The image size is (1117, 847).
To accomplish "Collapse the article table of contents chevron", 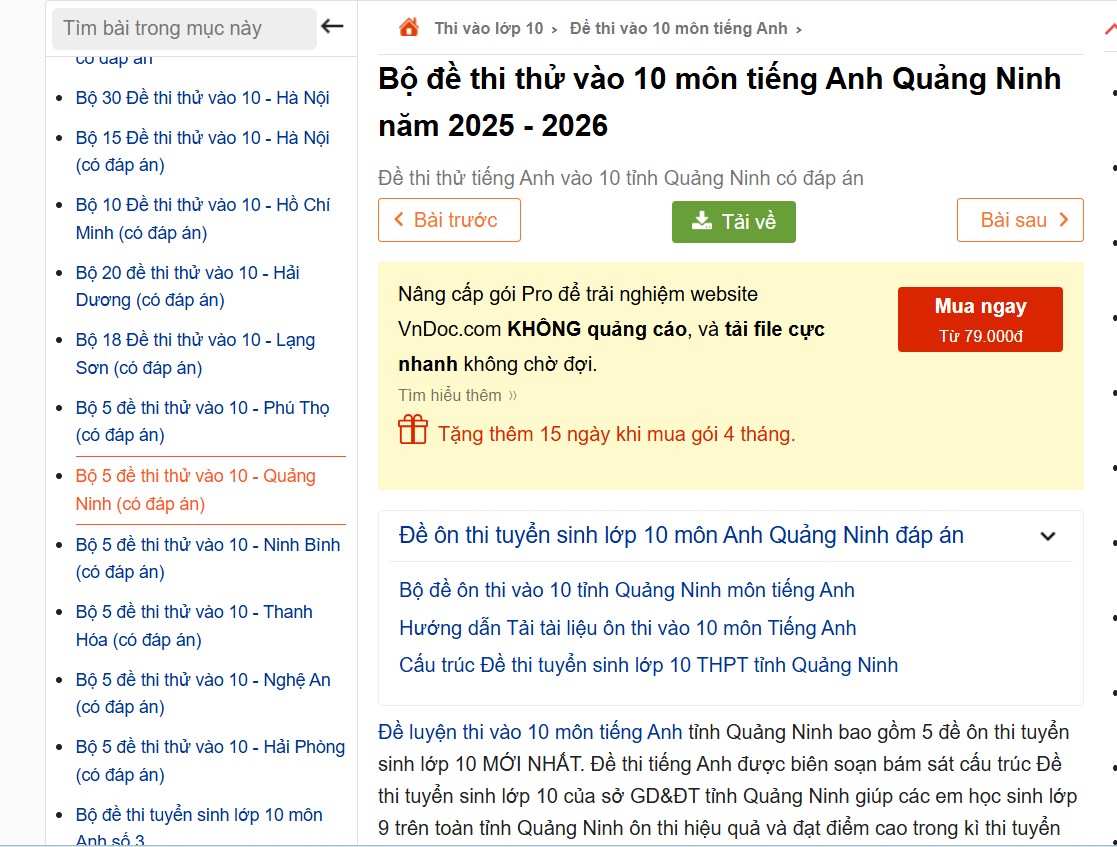I will 1047,536.
